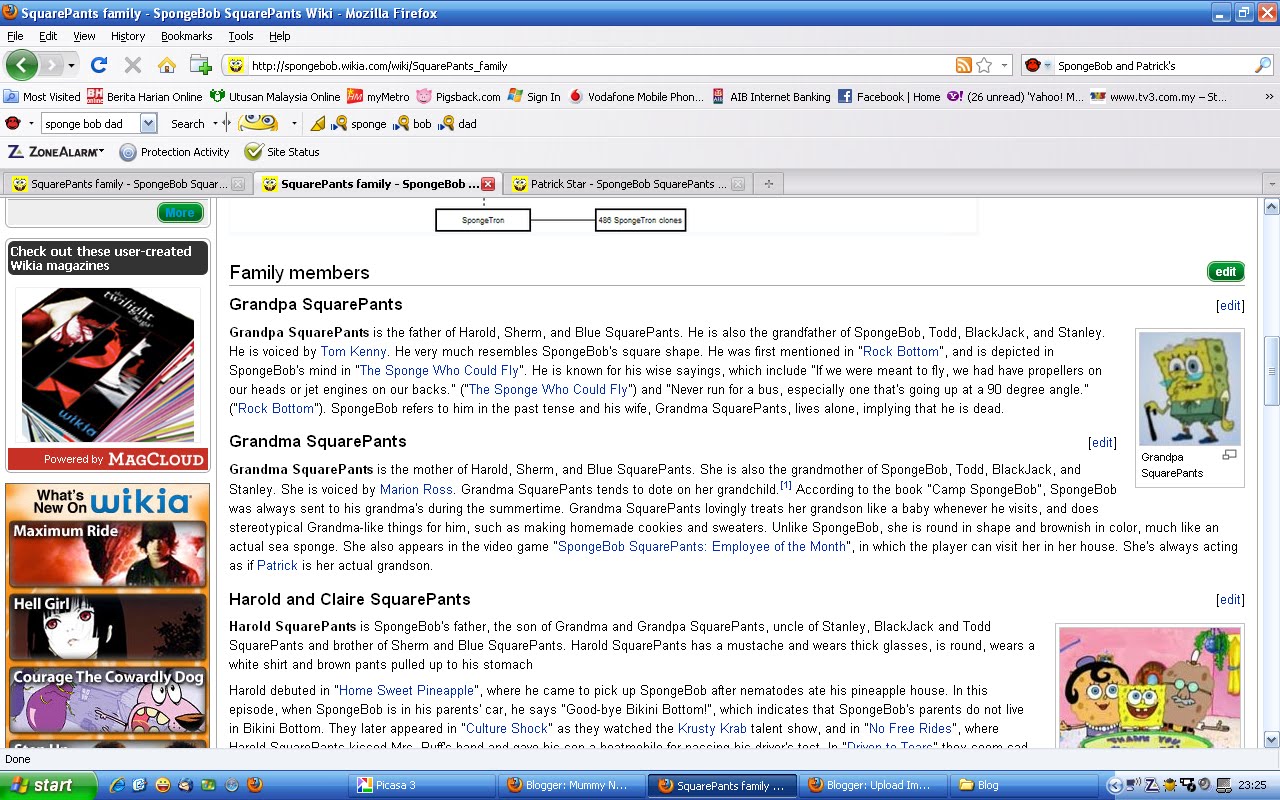This screenshot has width=1280, height=800.
Task: Open the back/forward history dropdown arrow
Action: click(x=71, y=65)
